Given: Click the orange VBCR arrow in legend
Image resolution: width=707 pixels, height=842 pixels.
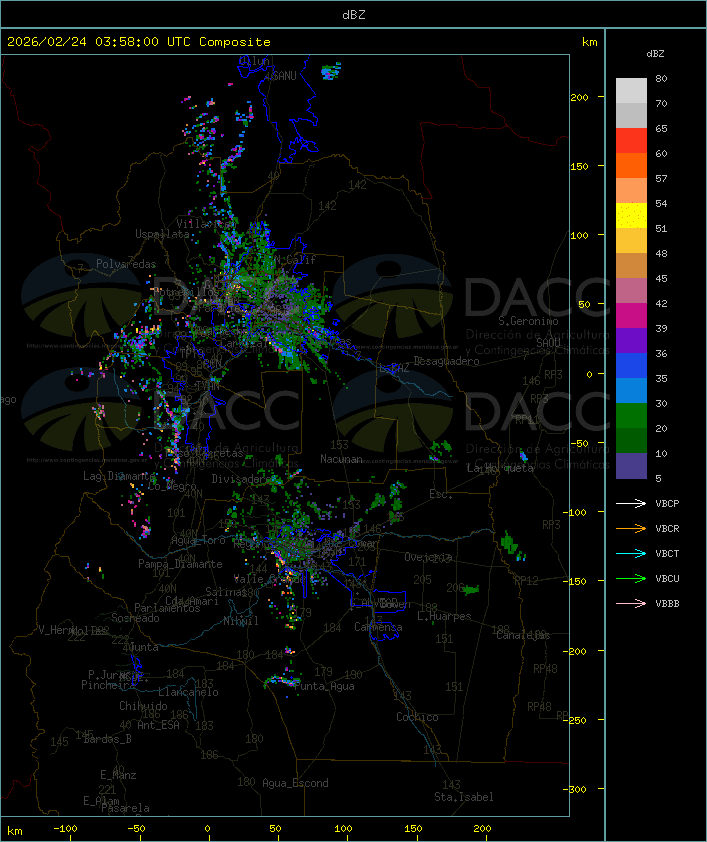Looking at the screenshot, I should coord(631,528).
